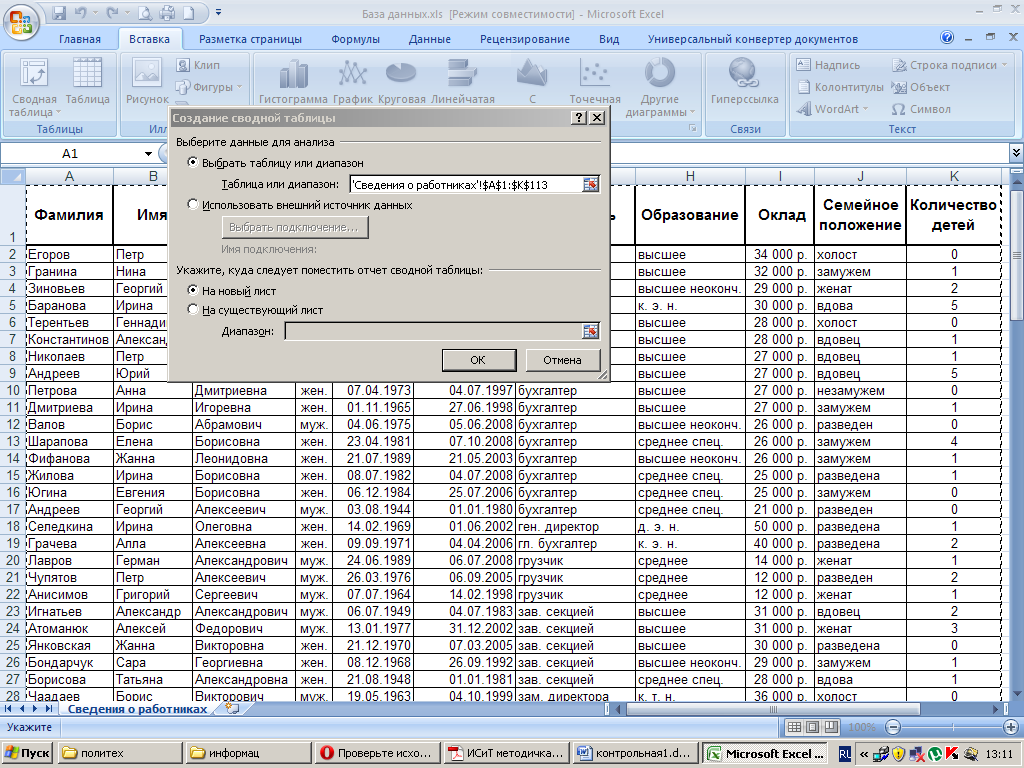Viewport: 1024px width, 768px height.
Task: Click cell with 'ген. директор'
Action: (575, 526)
